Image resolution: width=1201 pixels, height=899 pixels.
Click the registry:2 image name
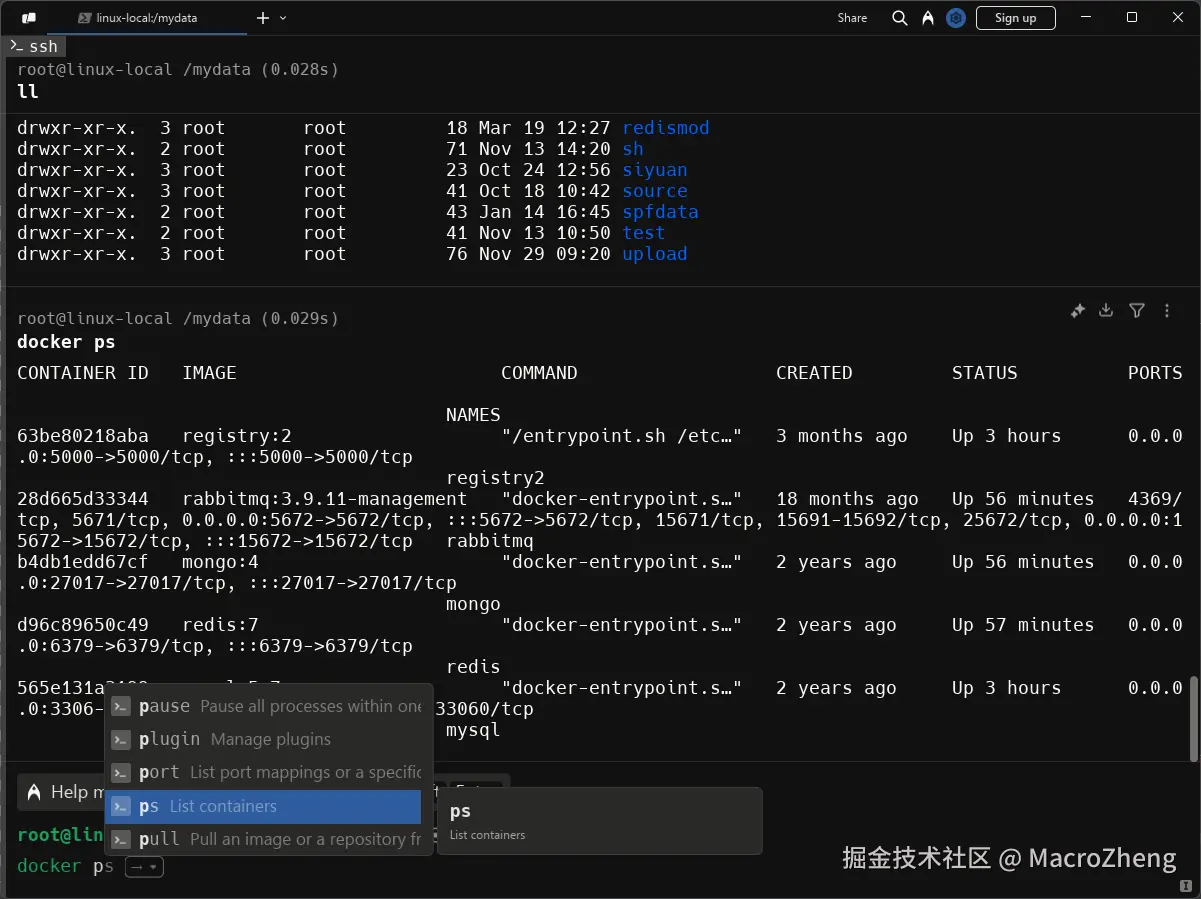[237, 436]
